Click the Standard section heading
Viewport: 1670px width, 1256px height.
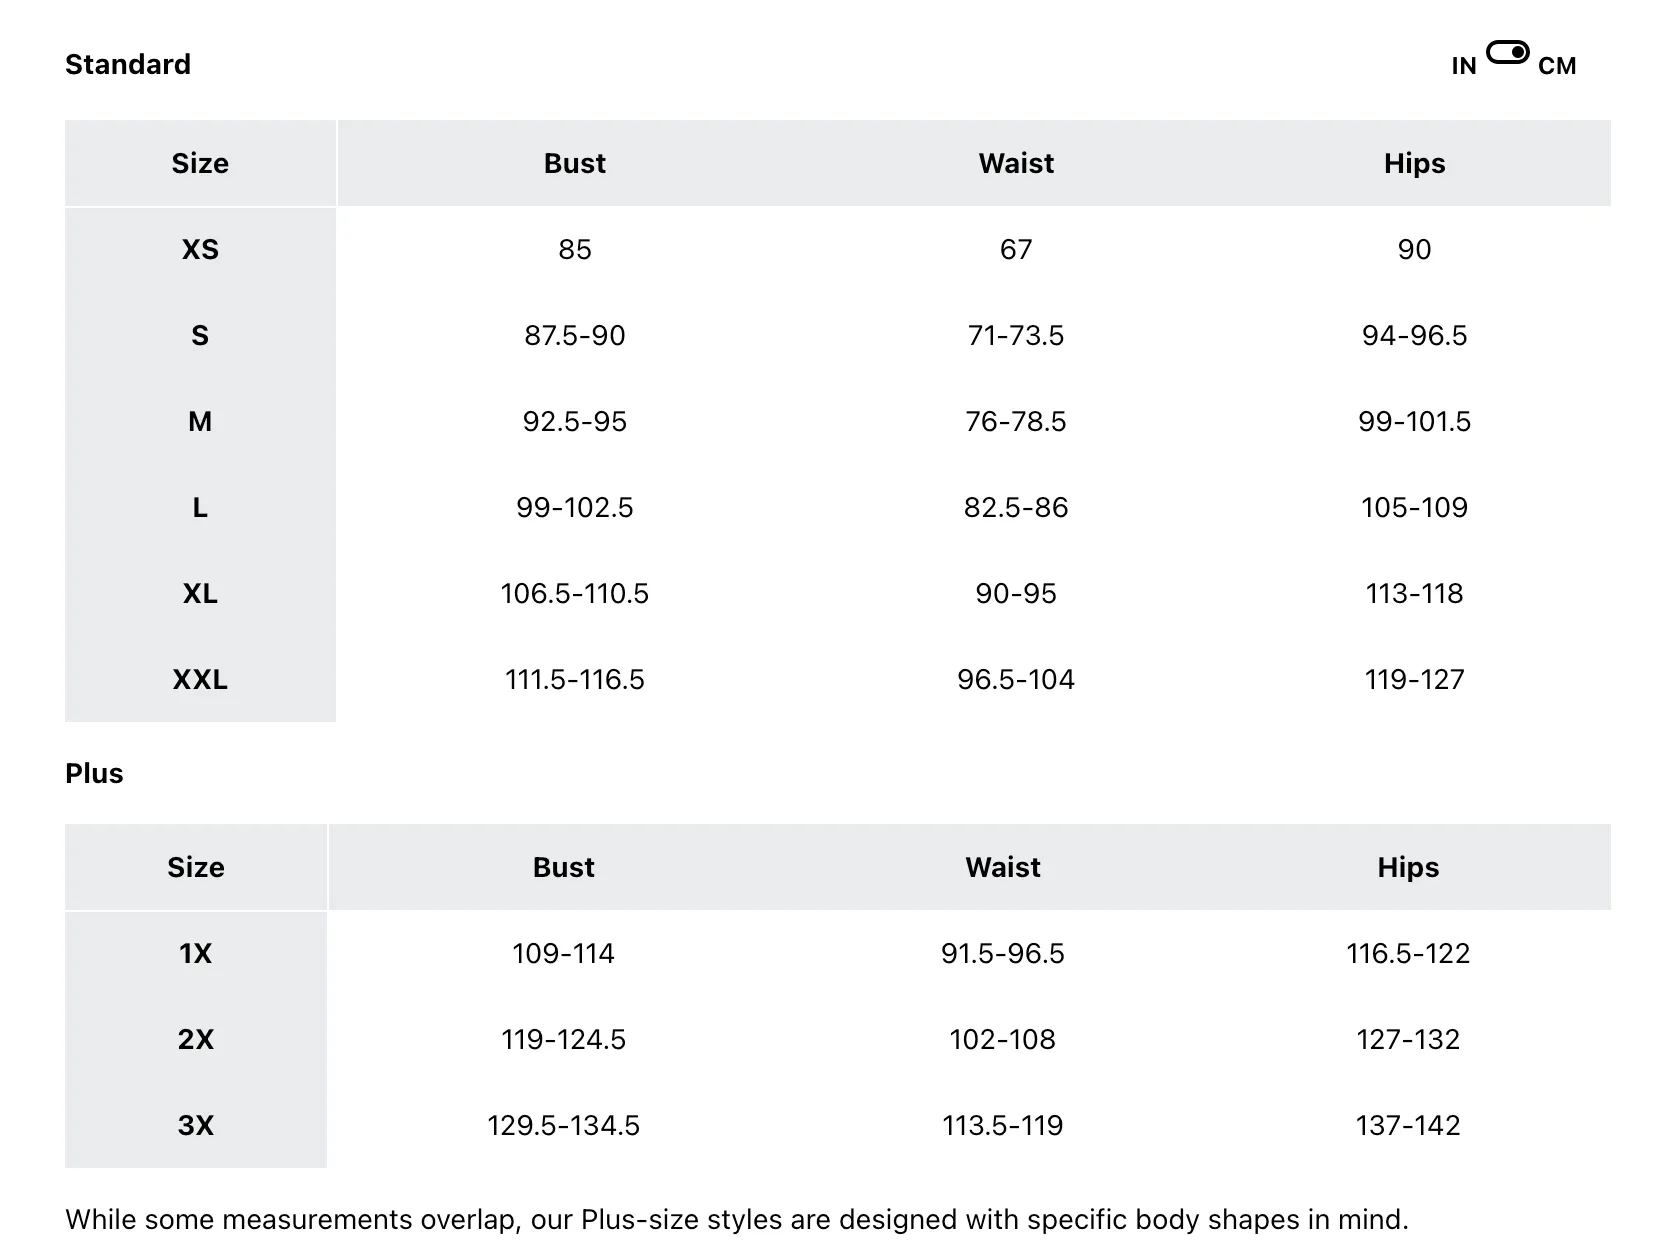(x=128, y=64)
